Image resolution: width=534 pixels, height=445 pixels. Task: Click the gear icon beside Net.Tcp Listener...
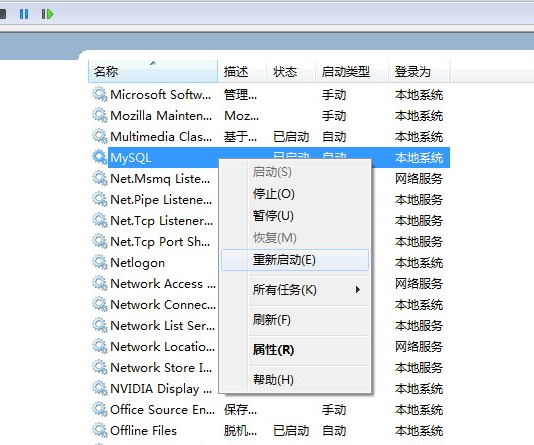[x=99, y=220]
